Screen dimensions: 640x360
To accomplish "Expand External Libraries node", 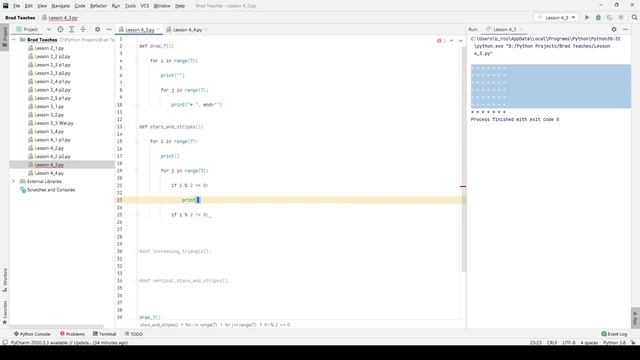I will [x=14, y=181].
